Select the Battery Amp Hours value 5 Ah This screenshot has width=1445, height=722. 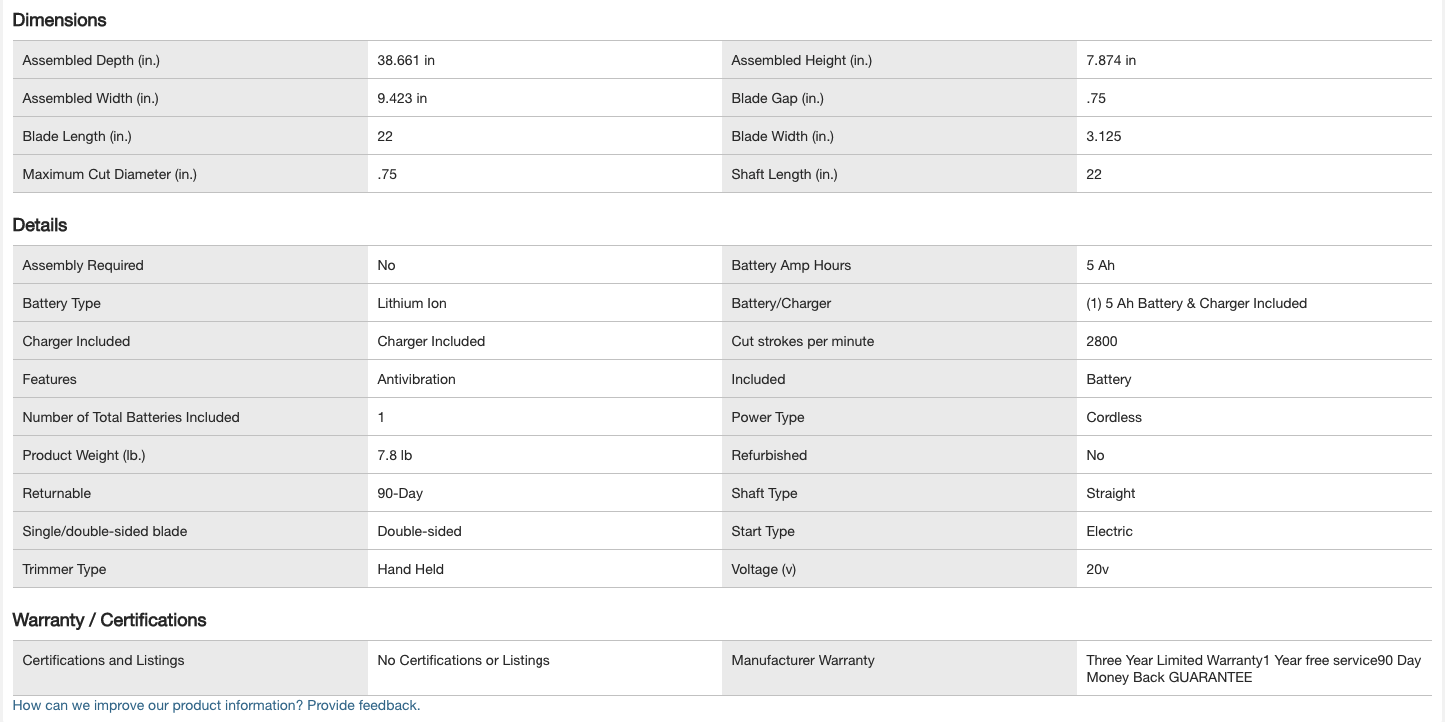[x=1100, y=265]
